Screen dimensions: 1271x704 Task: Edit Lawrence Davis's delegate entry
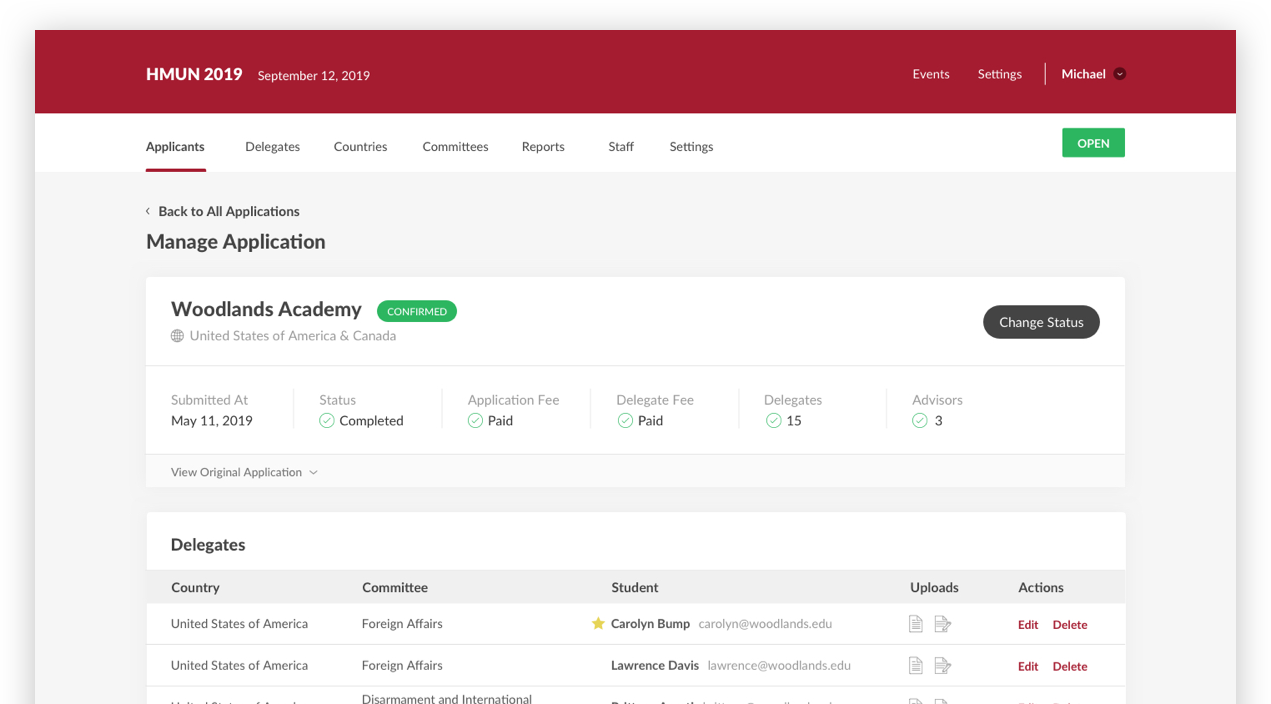[x=1028, y=665]
